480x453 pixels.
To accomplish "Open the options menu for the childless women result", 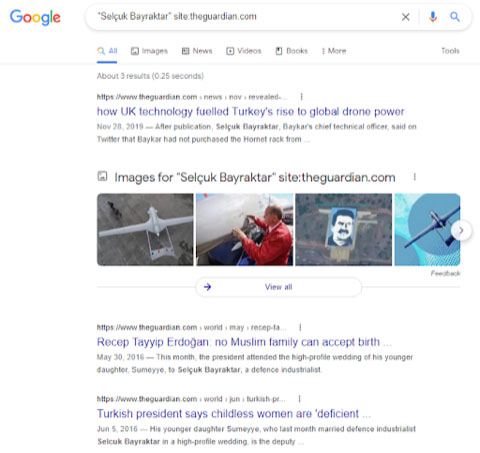I will (x=299, y=399).
